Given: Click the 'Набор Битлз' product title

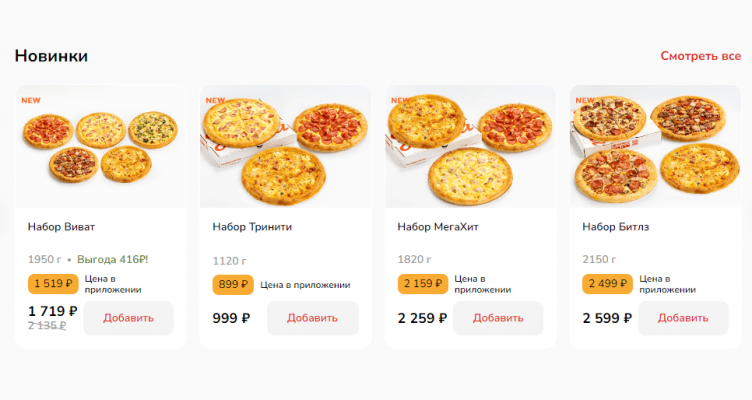Looking at the screenshot, I should [x=616, y=226].
